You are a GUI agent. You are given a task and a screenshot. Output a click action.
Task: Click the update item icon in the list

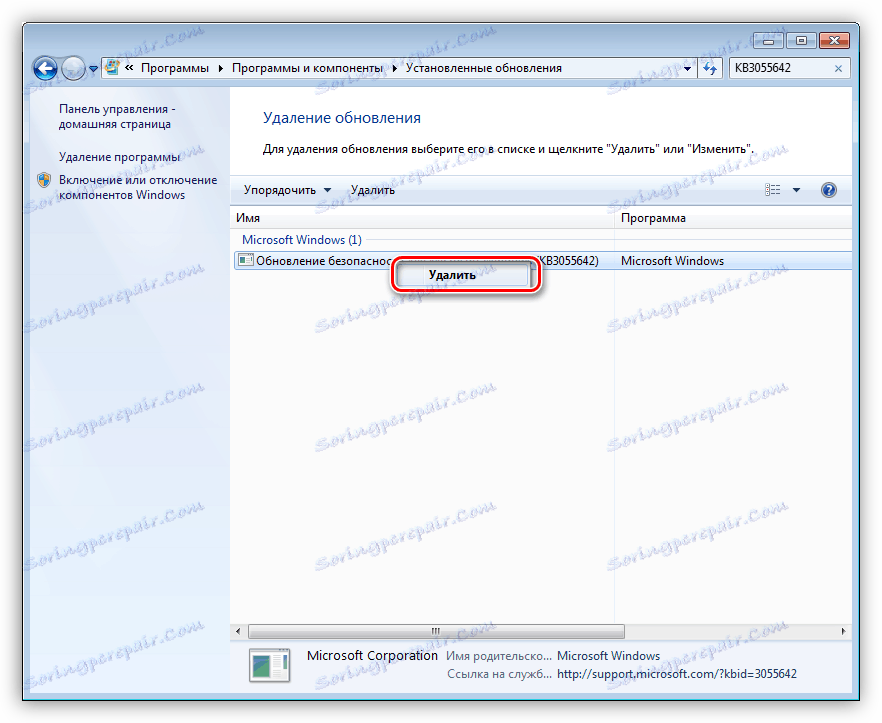(x=245, y=260)
